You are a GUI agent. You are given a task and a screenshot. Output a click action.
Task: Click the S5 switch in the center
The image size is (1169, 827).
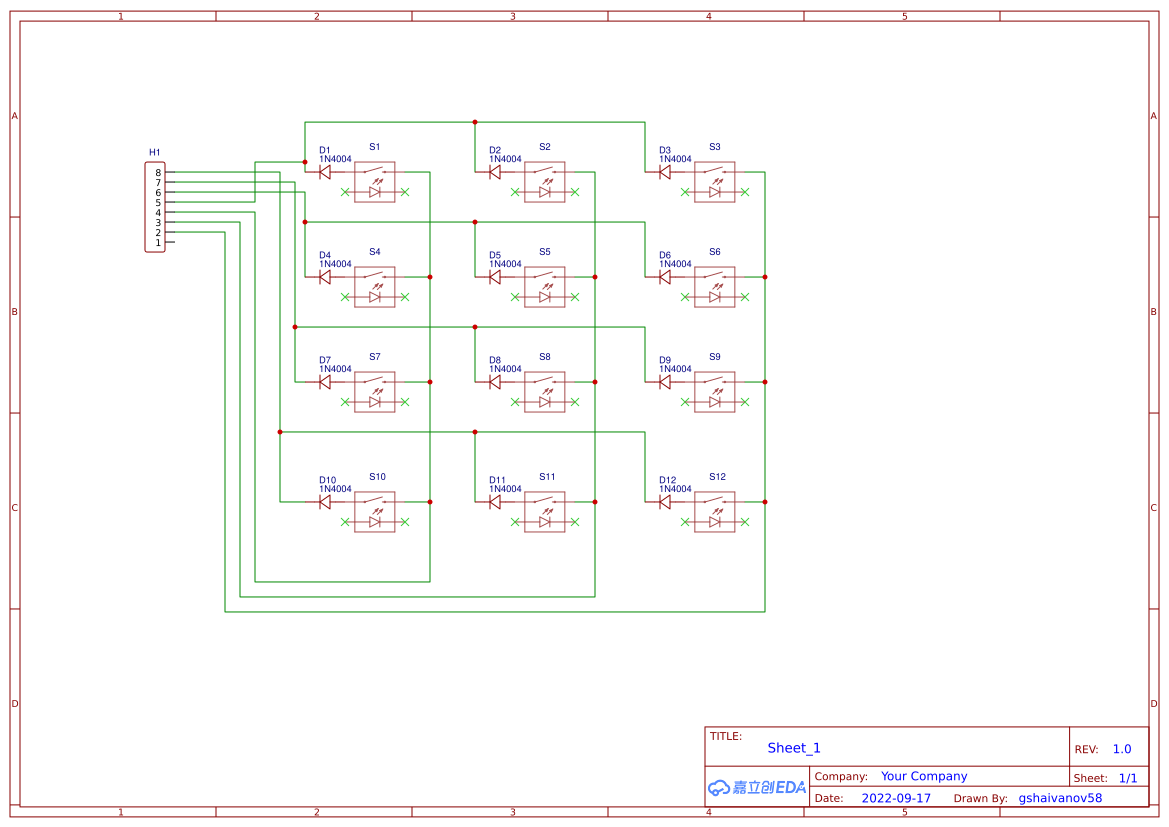click(545, 287)
